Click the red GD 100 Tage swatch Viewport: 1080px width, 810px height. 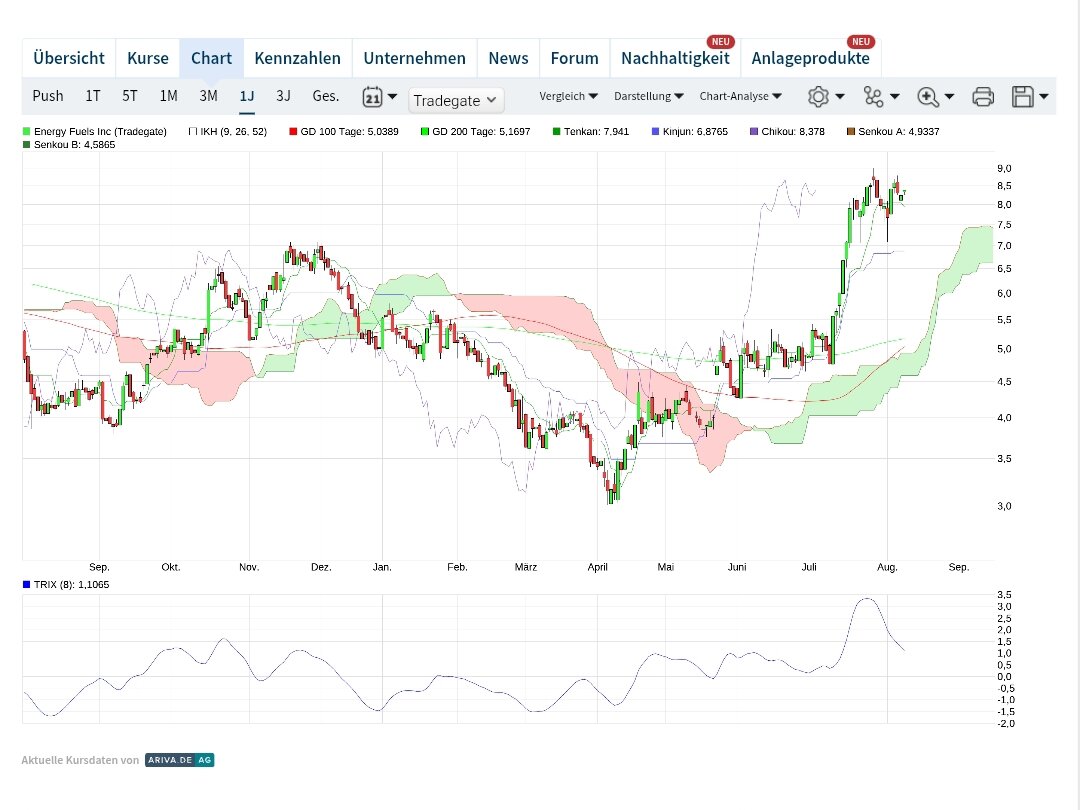pos(293,132)
